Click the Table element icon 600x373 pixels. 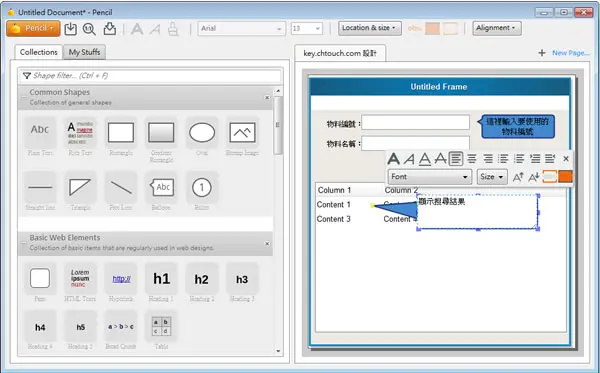pos(161,327)
